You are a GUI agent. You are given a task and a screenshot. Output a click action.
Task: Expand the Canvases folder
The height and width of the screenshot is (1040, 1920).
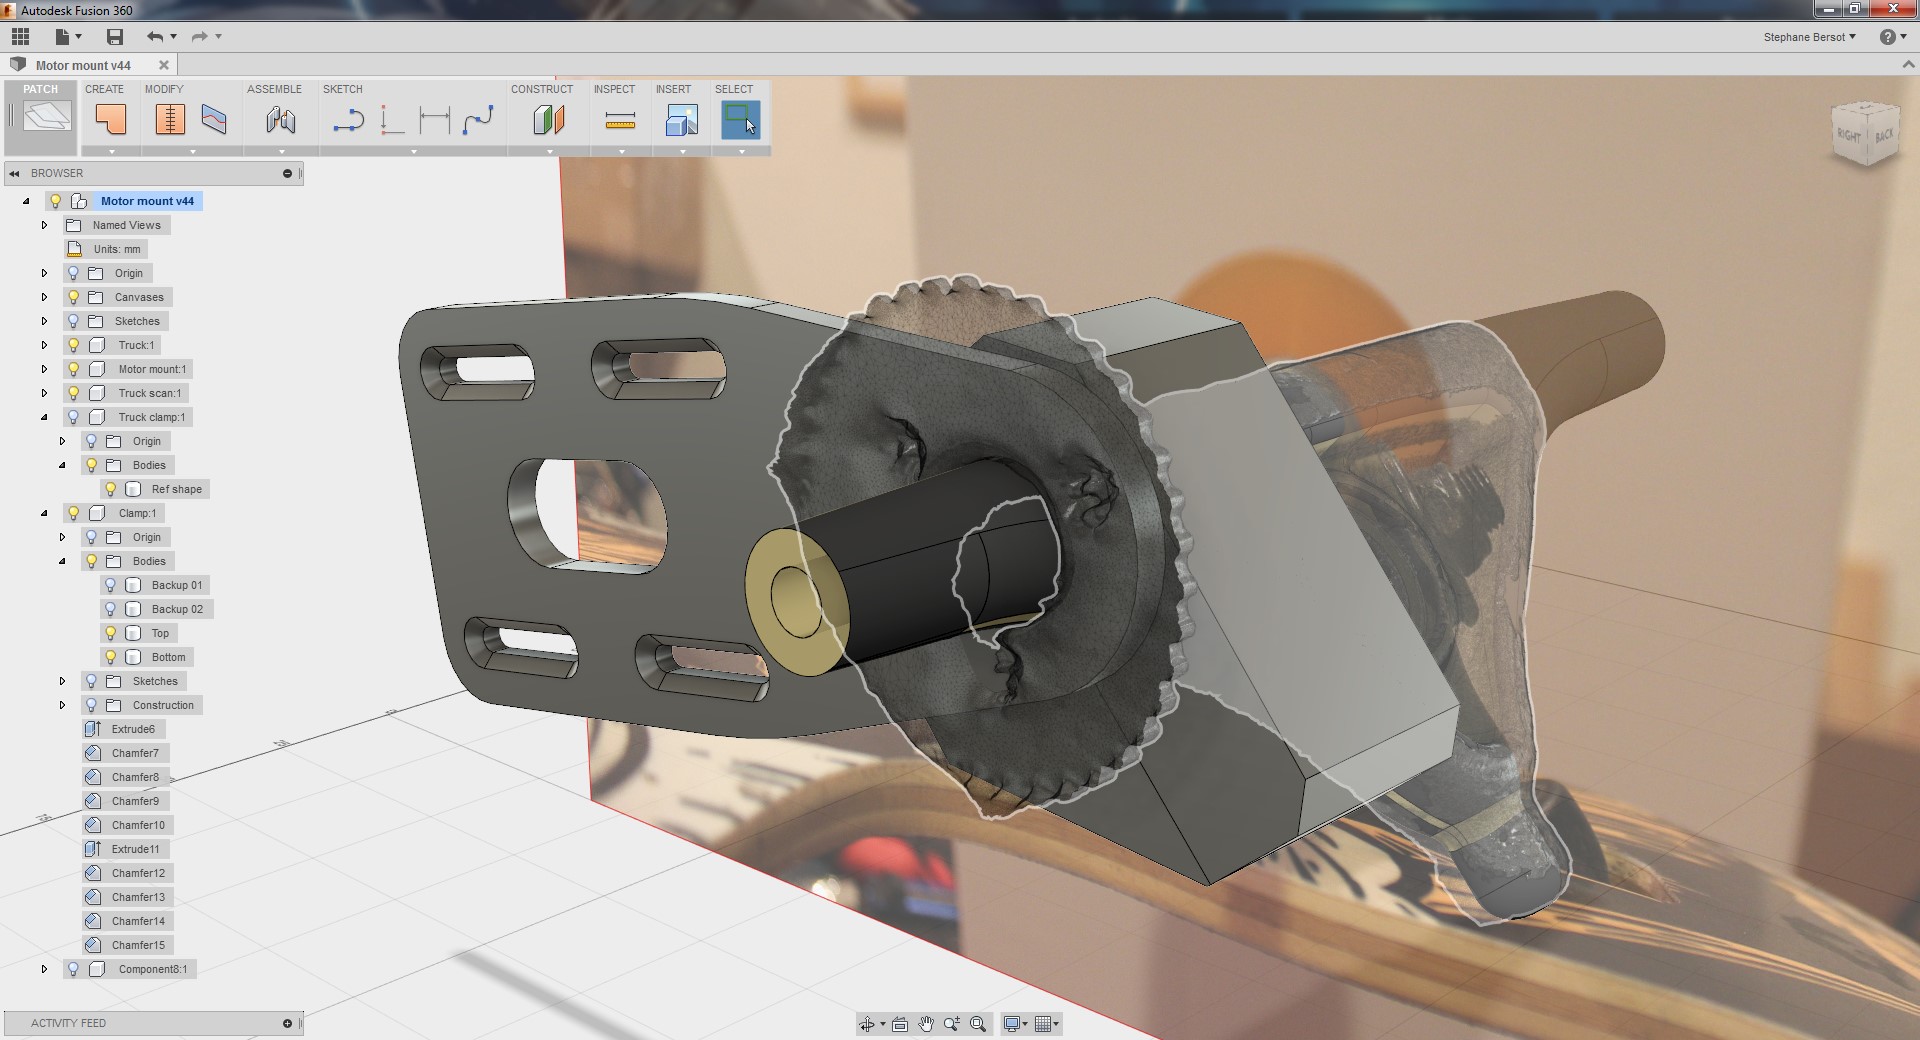pyautogui.click(x=44, y=297)
